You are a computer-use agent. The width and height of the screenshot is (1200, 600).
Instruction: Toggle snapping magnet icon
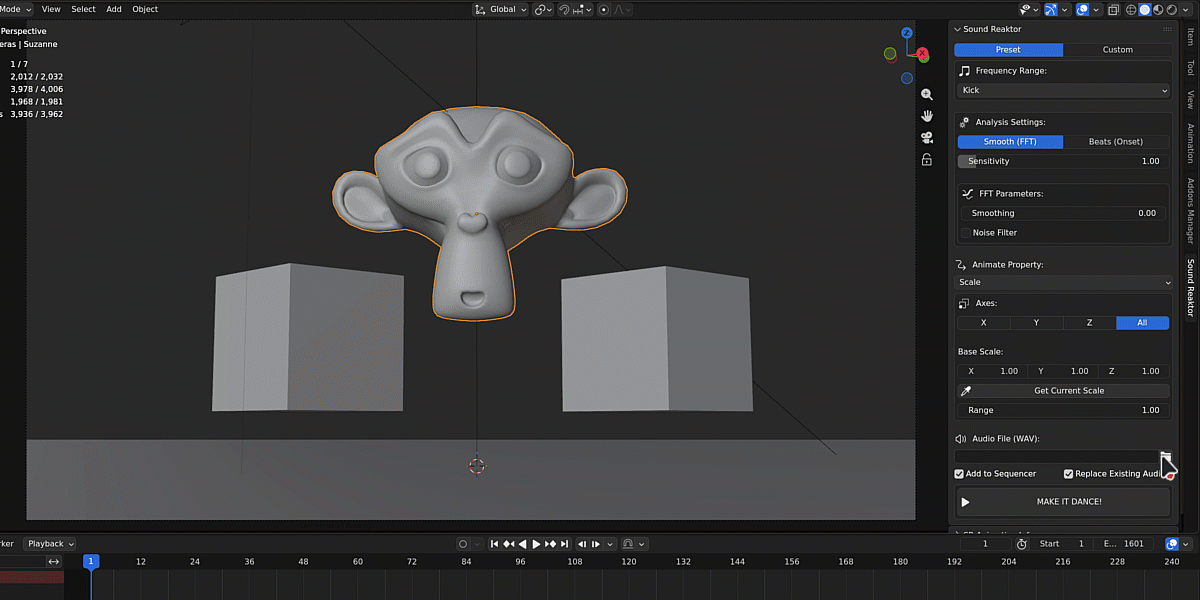coord(565,10)
